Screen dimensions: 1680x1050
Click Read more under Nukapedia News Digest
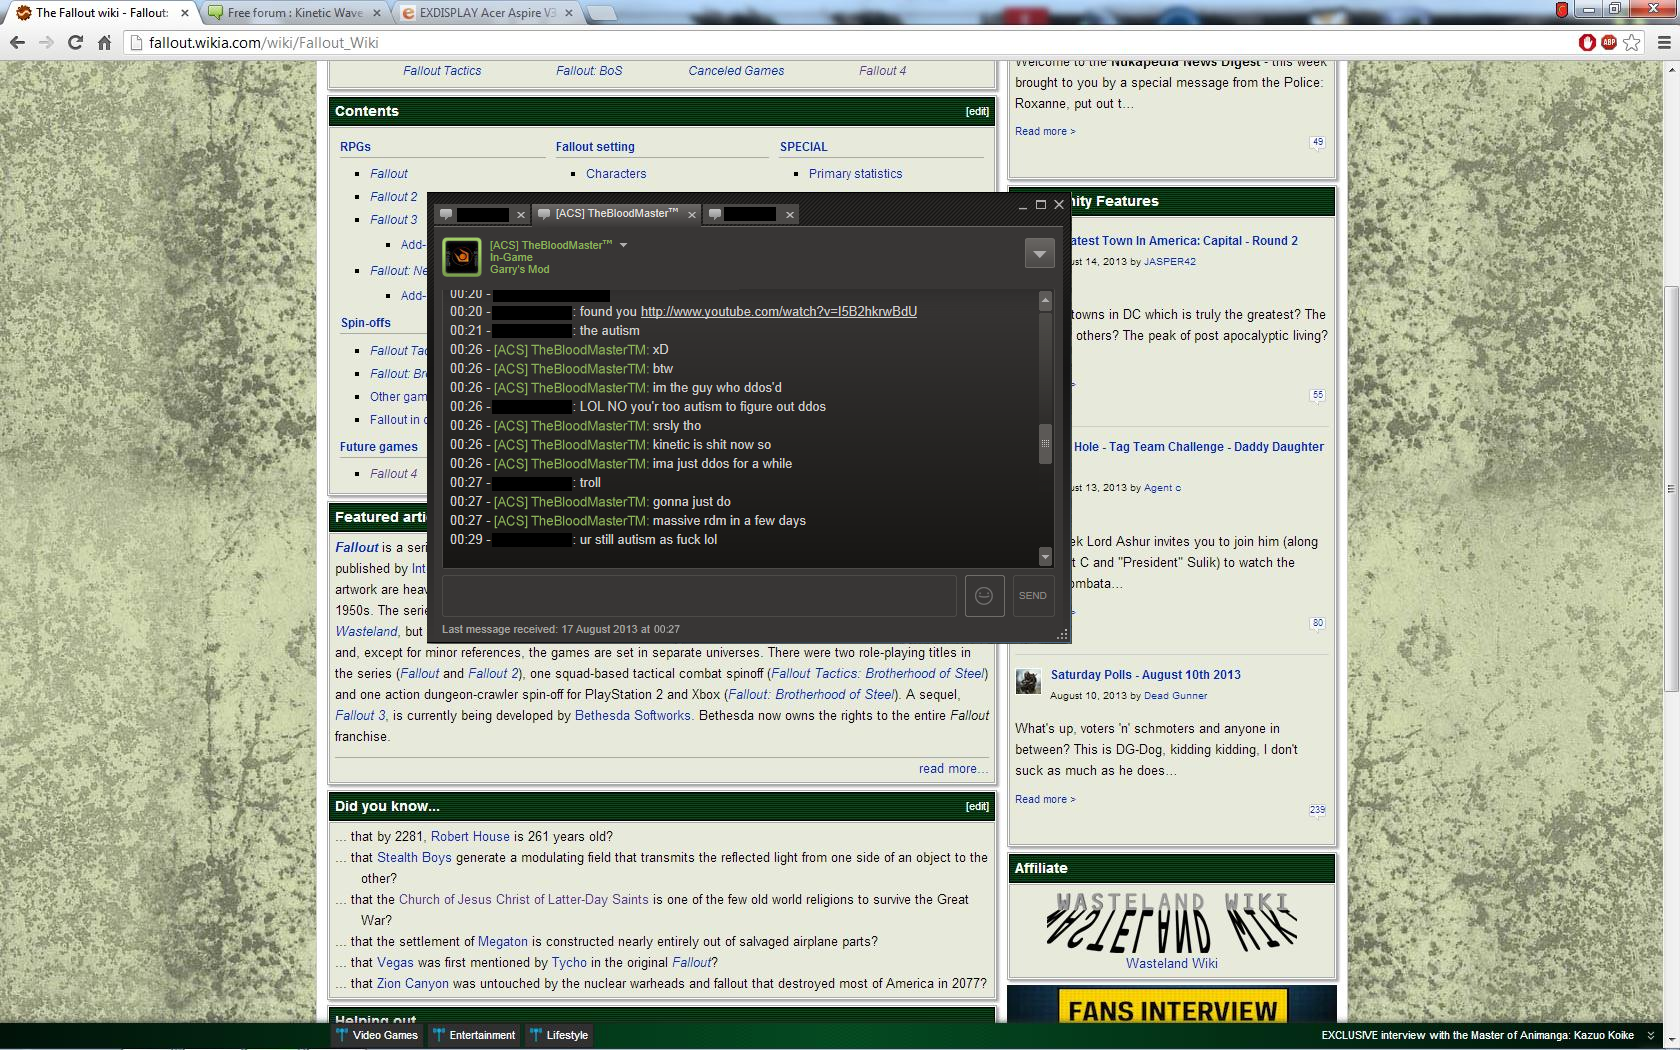point(1045,132)
